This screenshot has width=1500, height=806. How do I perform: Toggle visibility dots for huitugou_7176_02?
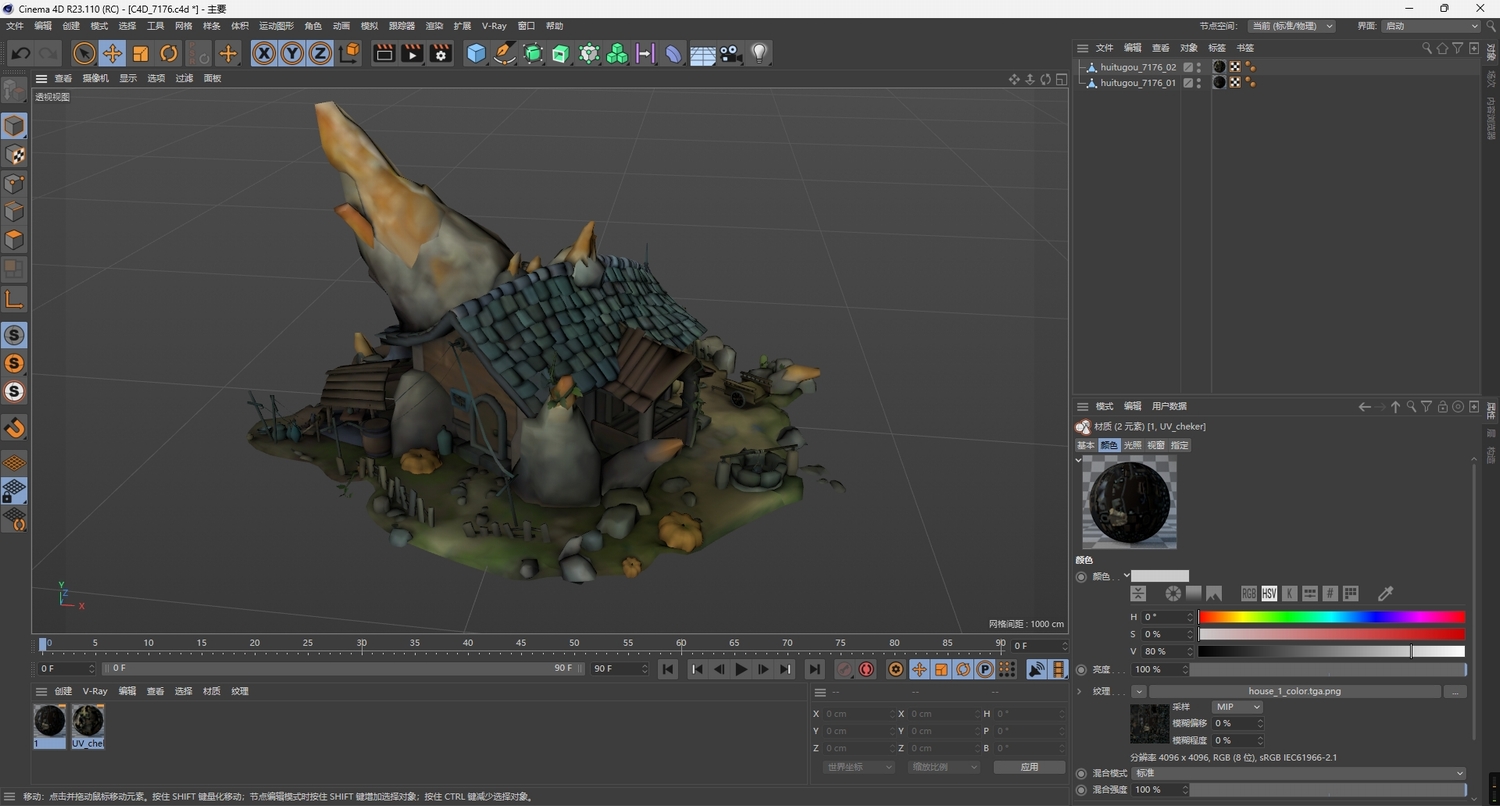(1199, 67)
